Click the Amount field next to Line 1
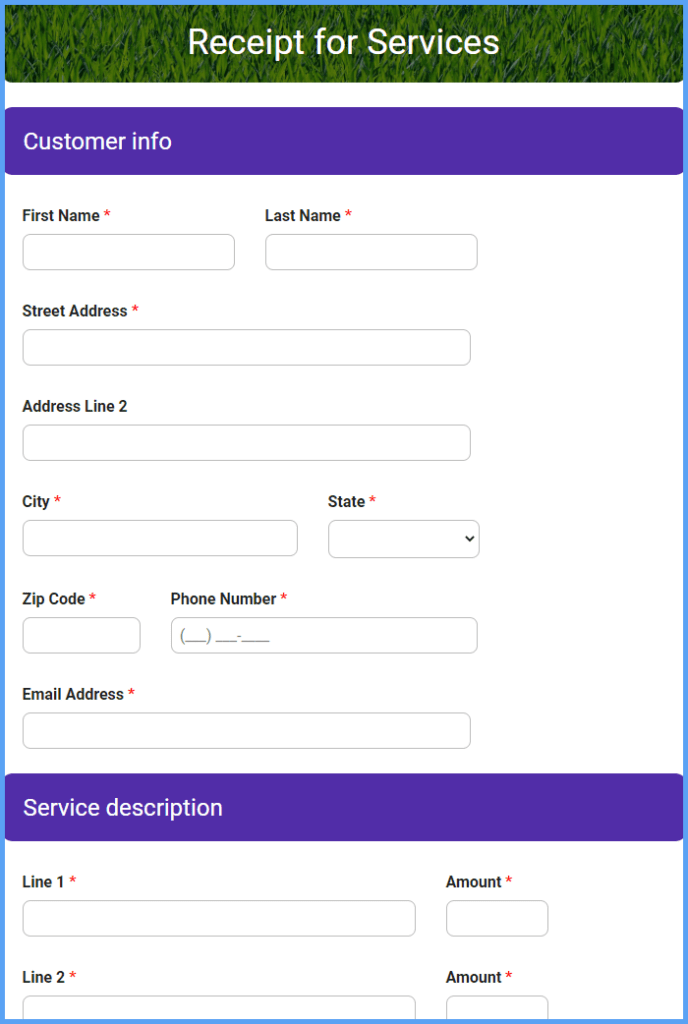 497,918
